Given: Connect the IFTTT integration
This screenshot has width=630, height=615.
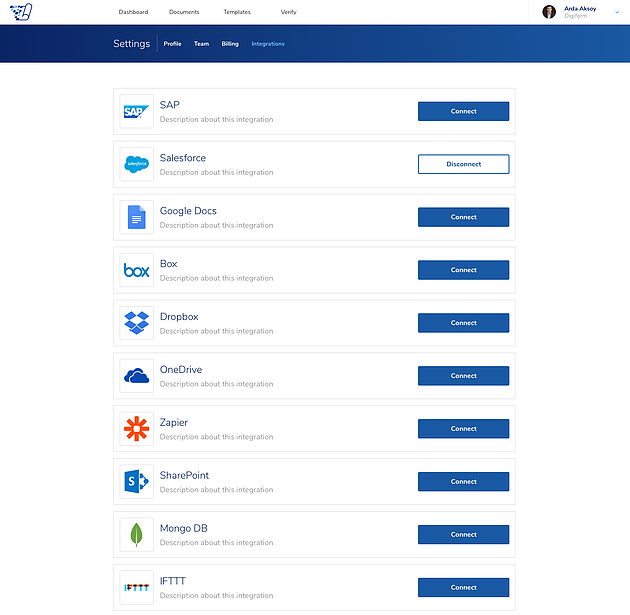Looking at the screenshot, I should (x=464, y=588).
